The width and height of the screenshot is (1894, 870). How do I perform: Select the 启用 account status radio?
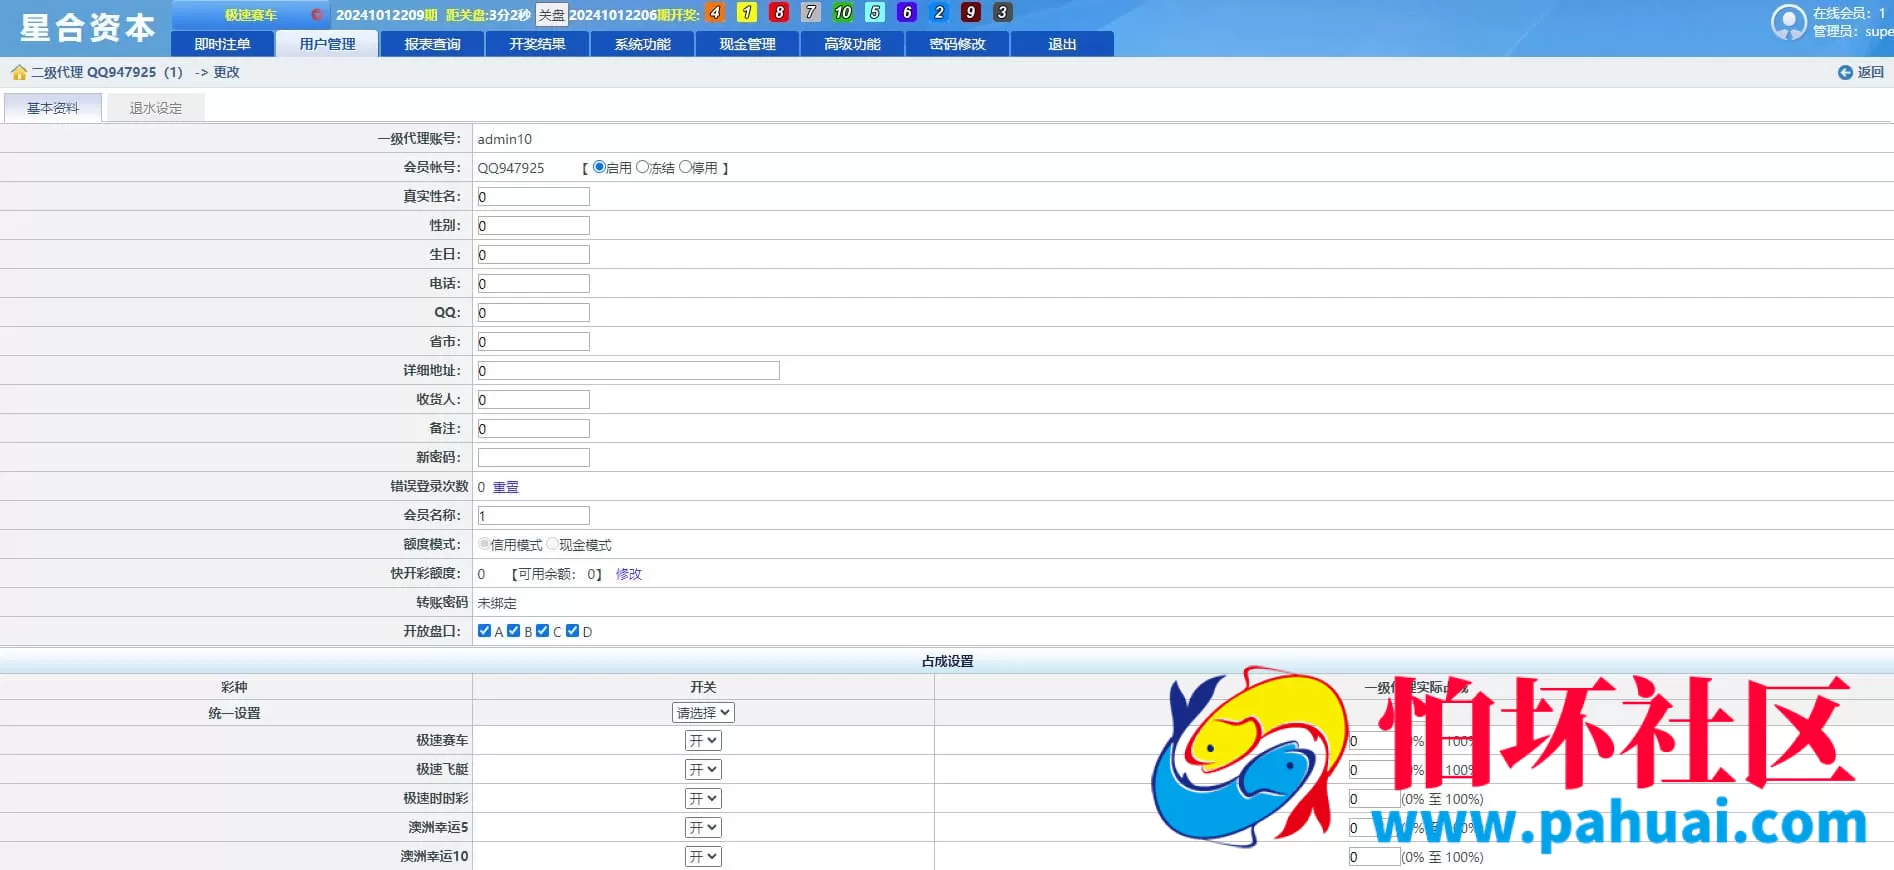[599, 167]
